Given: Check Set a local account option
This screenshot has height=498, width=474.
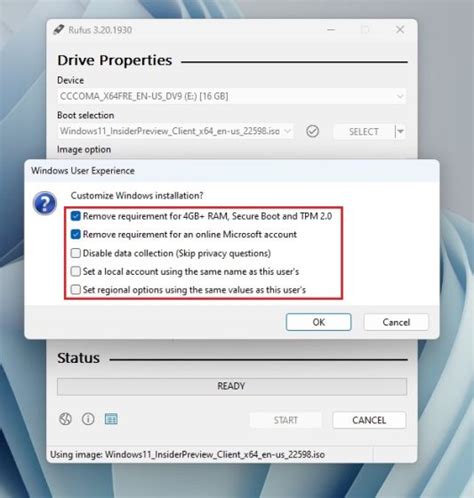Looking at the screenshot, I should (76, 271).
